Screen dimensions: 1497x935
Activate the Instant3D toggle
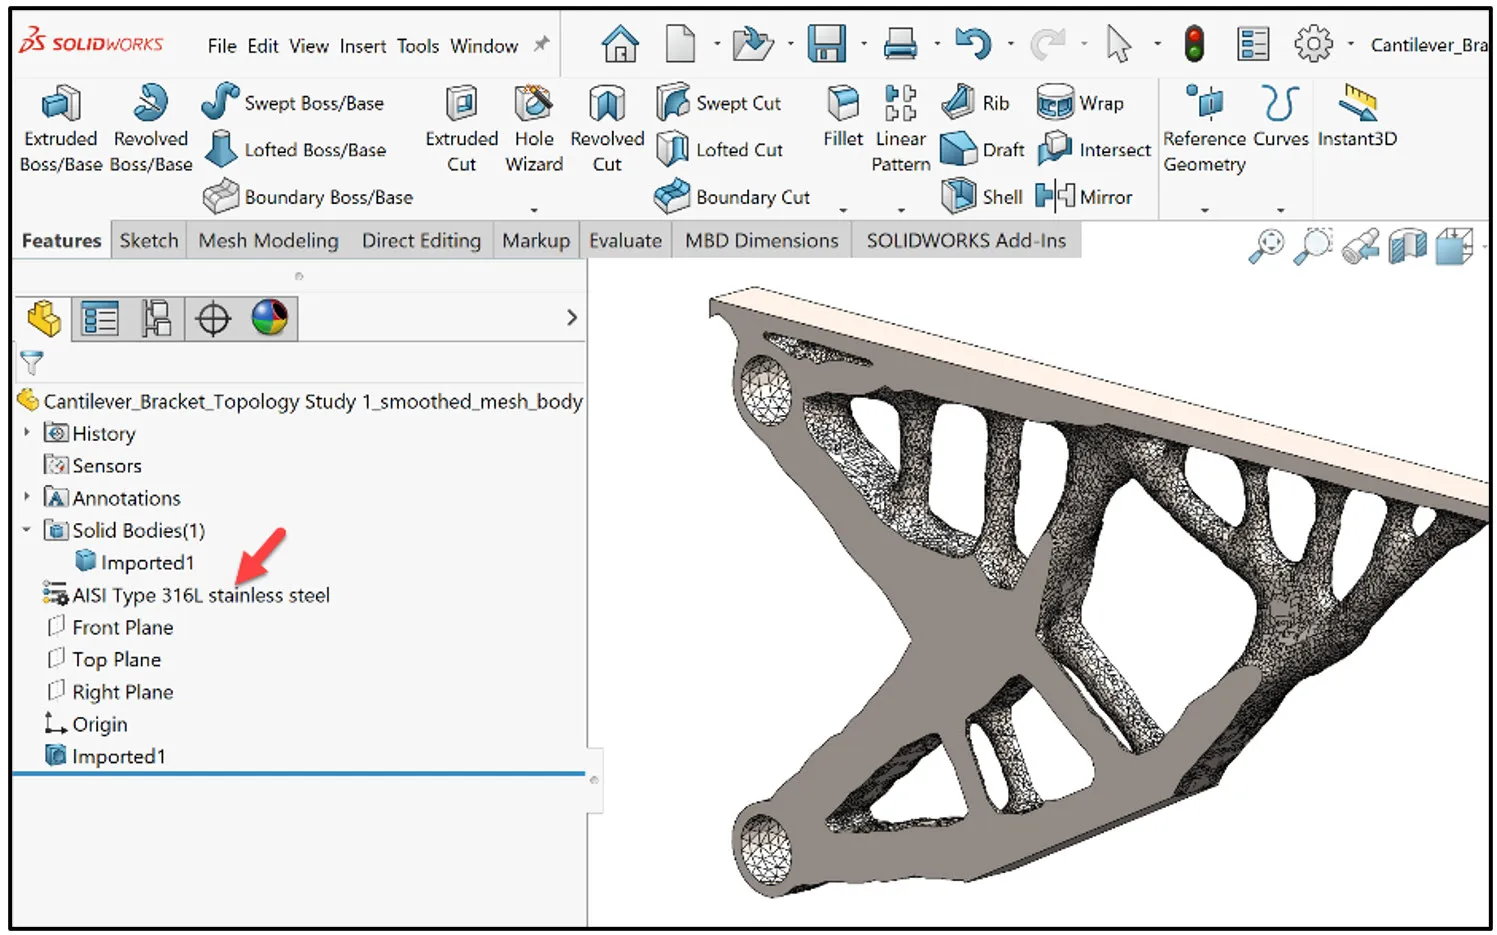point(1357,105)
